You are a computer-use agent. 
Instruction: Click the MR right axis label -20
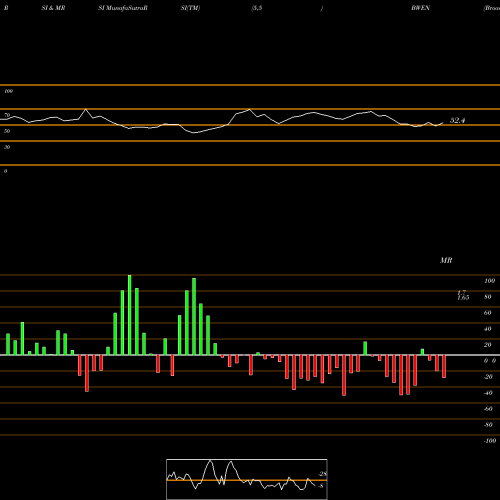point(488,377)
